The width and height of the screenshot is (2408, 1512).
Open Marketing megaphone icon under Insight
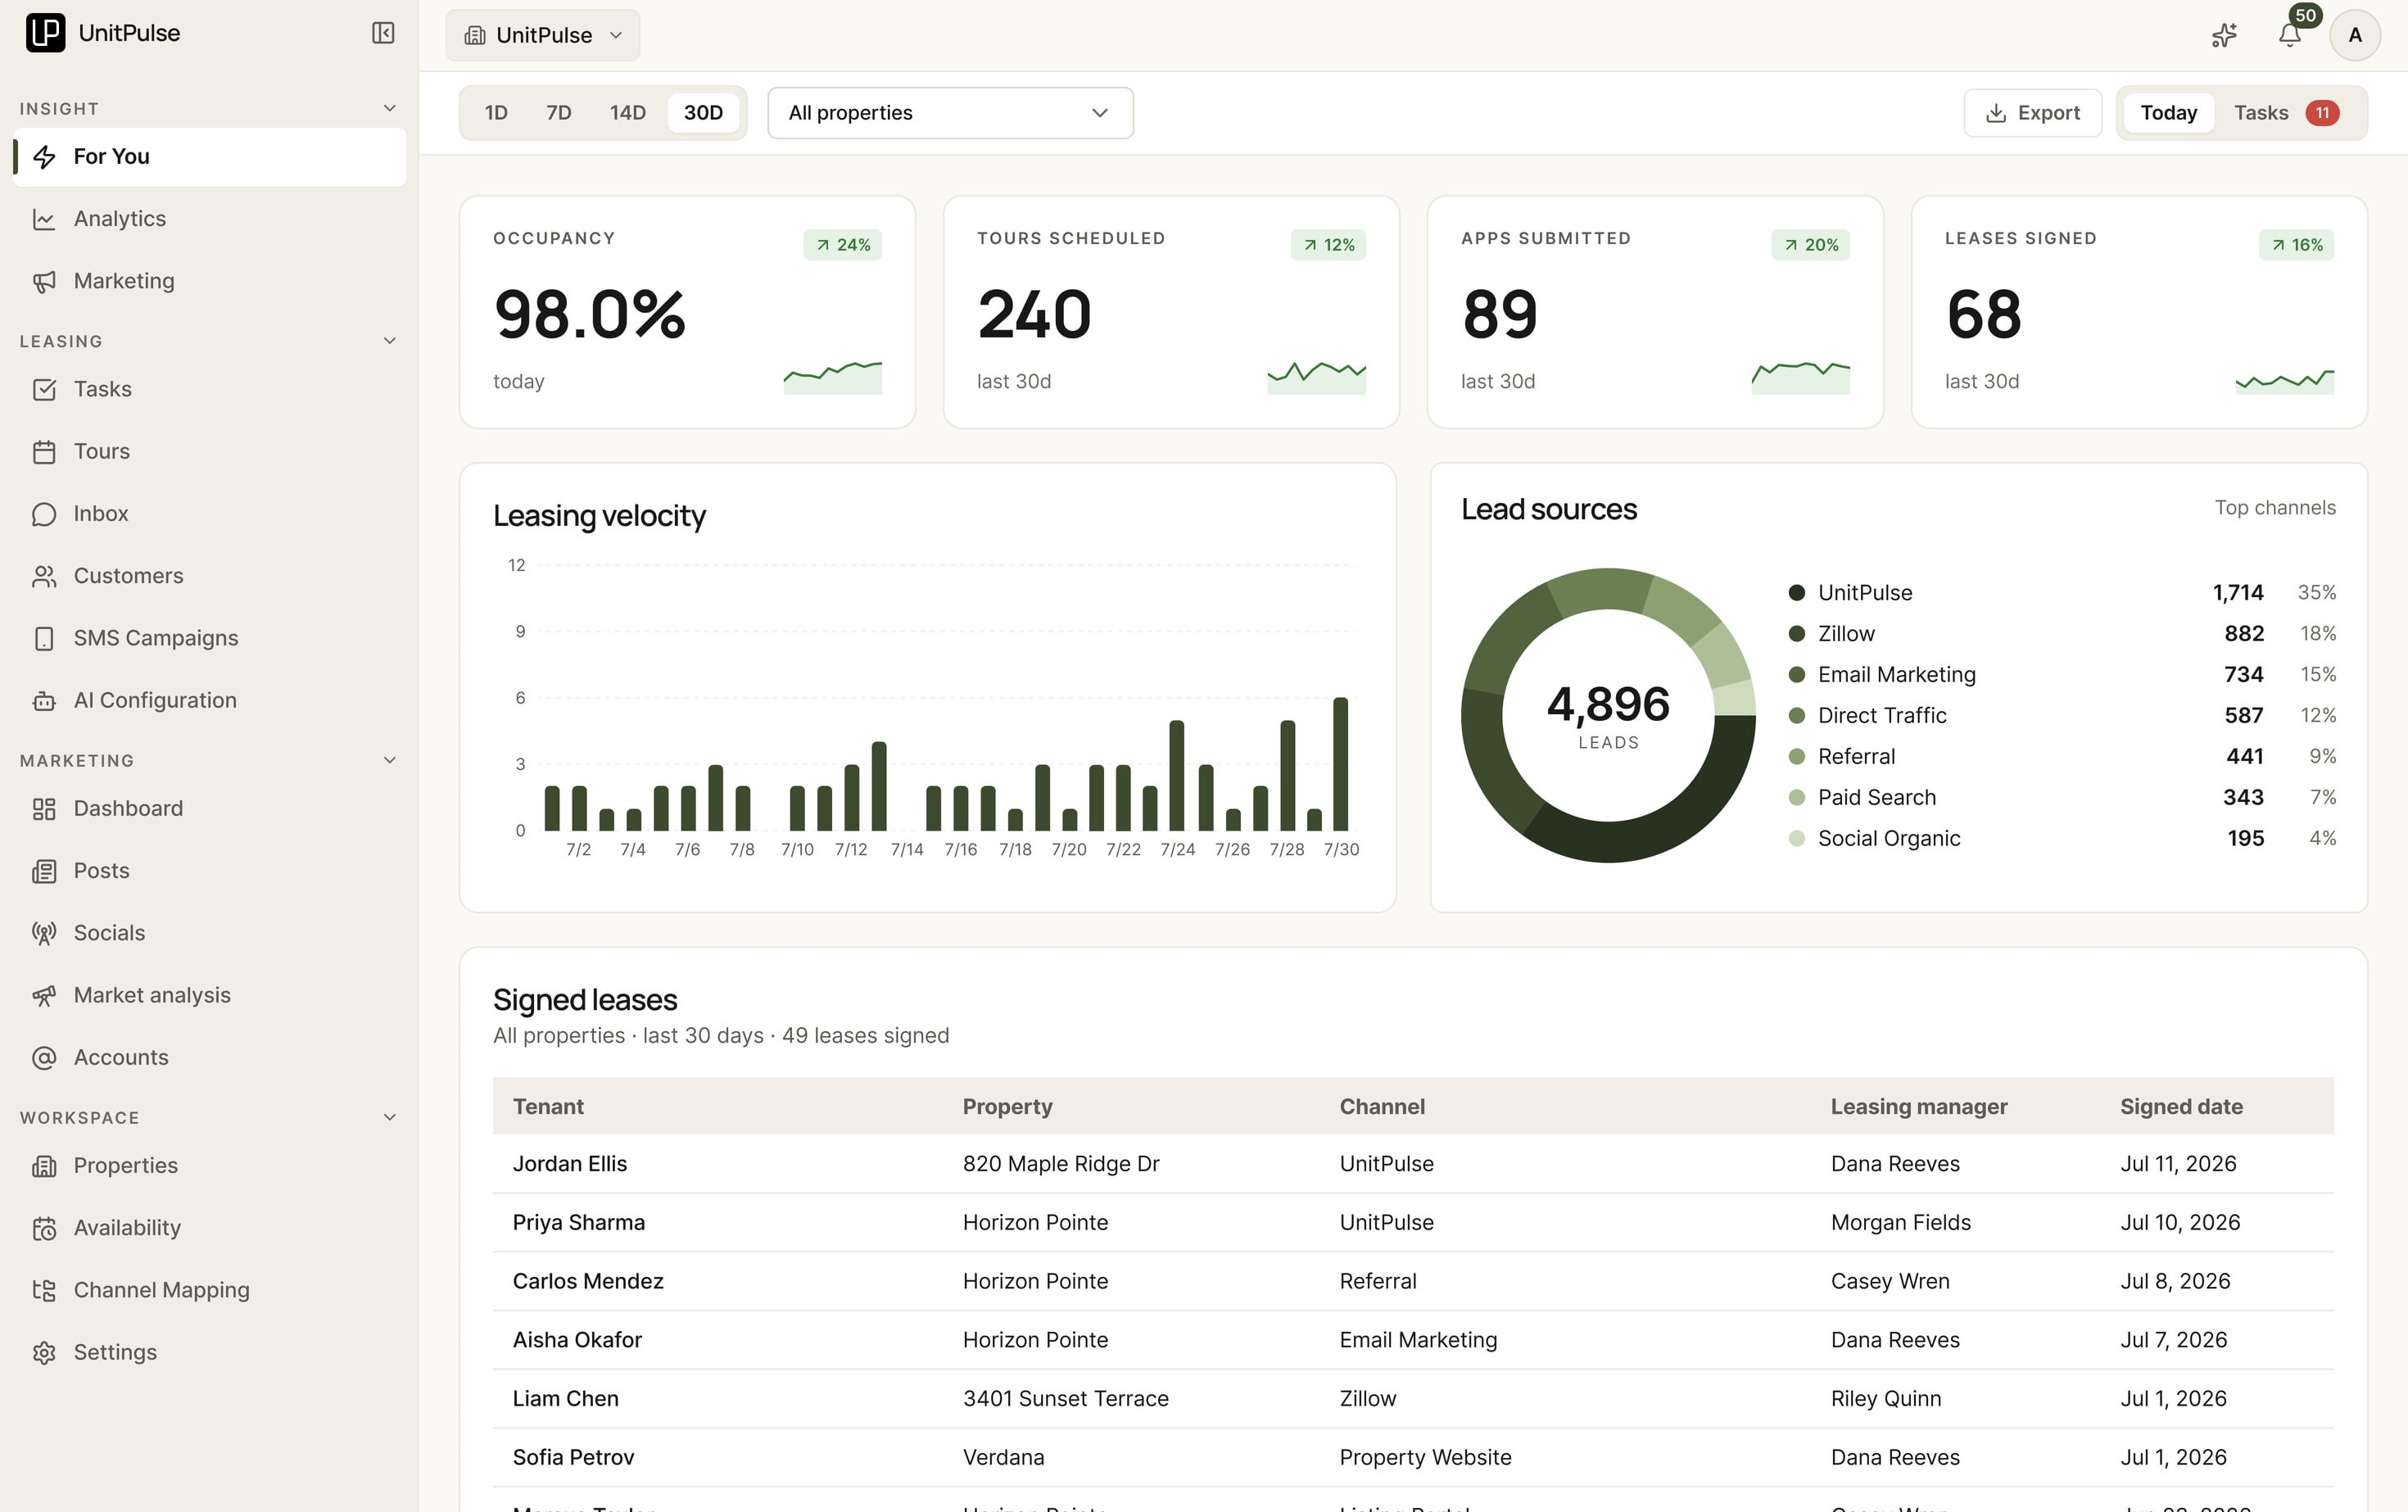click(44, 281)
